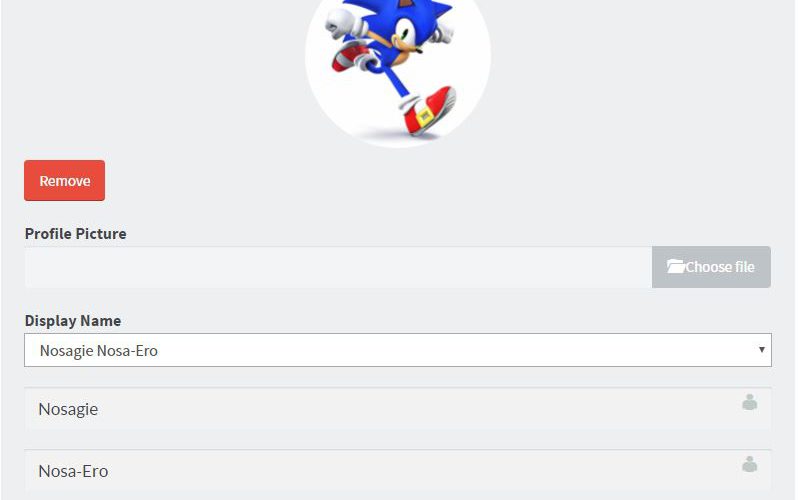Click the user icon in Nosagie field
Screen dimensions: 798x500
(x=749, y=402)
